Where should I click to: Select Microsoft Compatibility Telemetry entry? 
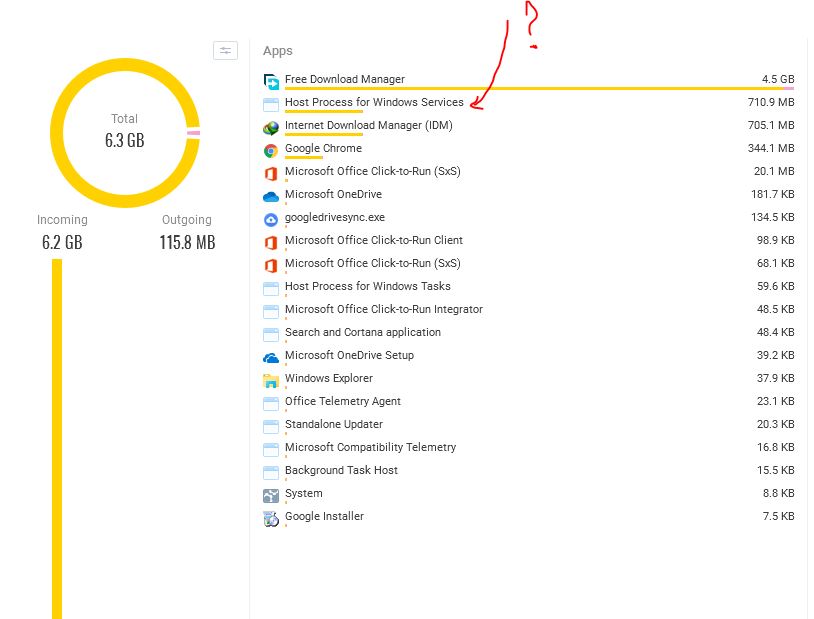tap(370, 447)
